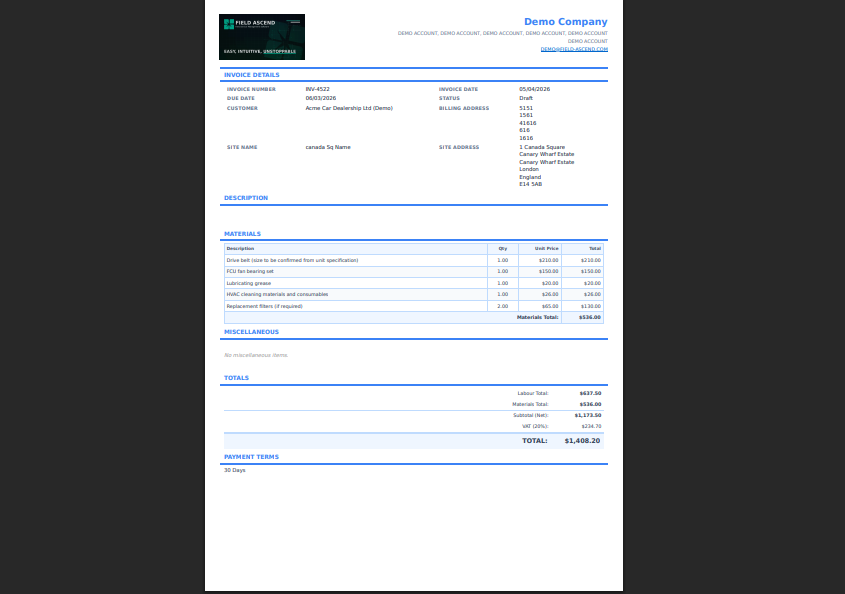The image size is (845, 594).
Task: Select the Drive belt total $210.00
Action: [591, 260]
